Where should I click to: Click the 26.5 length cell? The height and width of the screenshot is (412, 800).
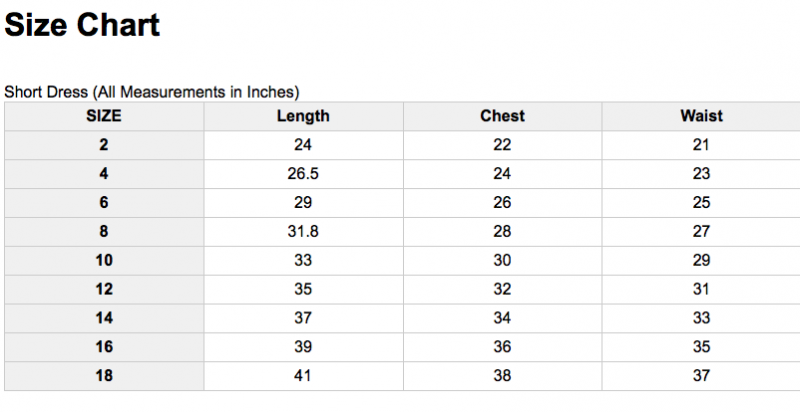pos(303,174)
